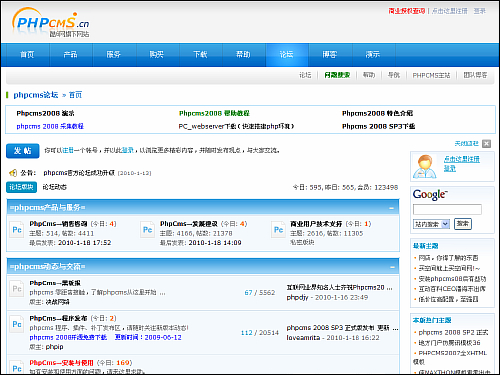This screenshot has width=500, height=375.
Task: Click the phpcms论坛 breadcrumb link
Action: pyautogui.click(x=36, y=95)
